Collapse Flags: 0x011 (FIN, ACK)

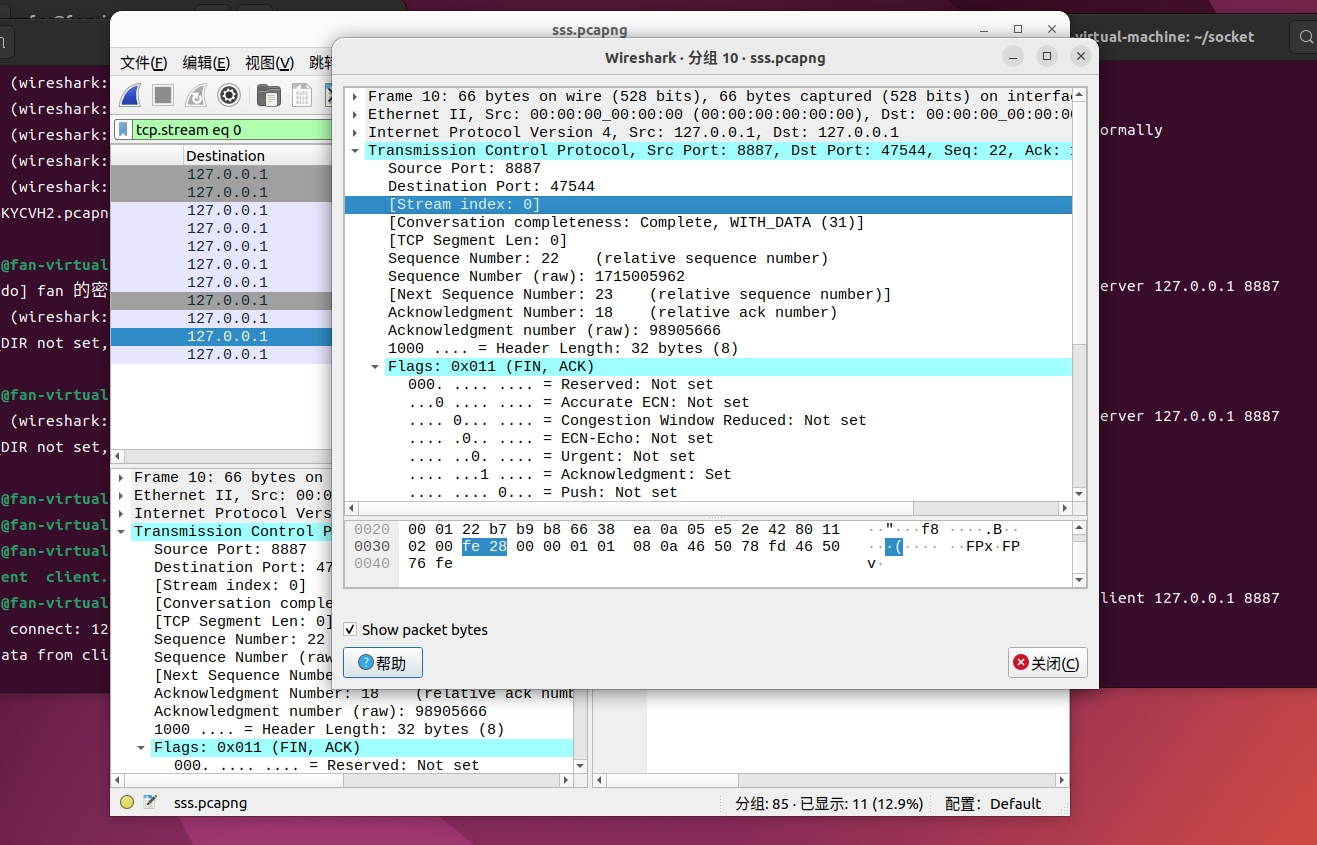[375, 366]
